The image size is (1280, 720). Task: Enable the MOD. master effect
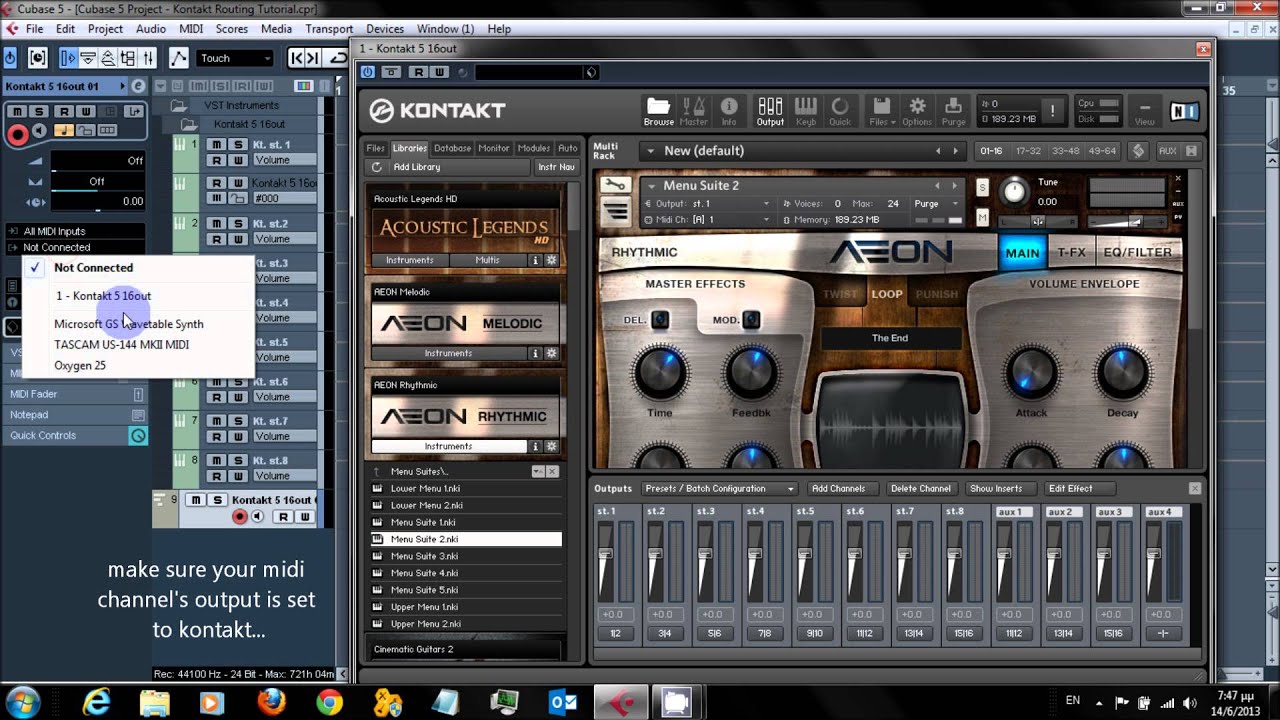pyautogui.click(x=751, y=320)
